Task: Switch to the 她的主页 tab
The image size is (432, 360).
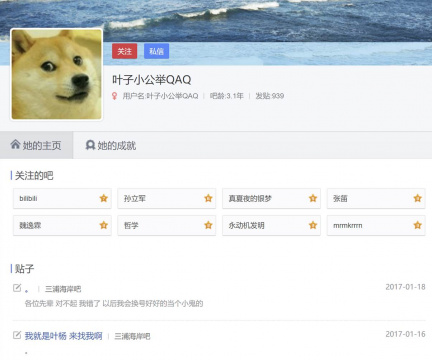Action: [x=36, y=145]
